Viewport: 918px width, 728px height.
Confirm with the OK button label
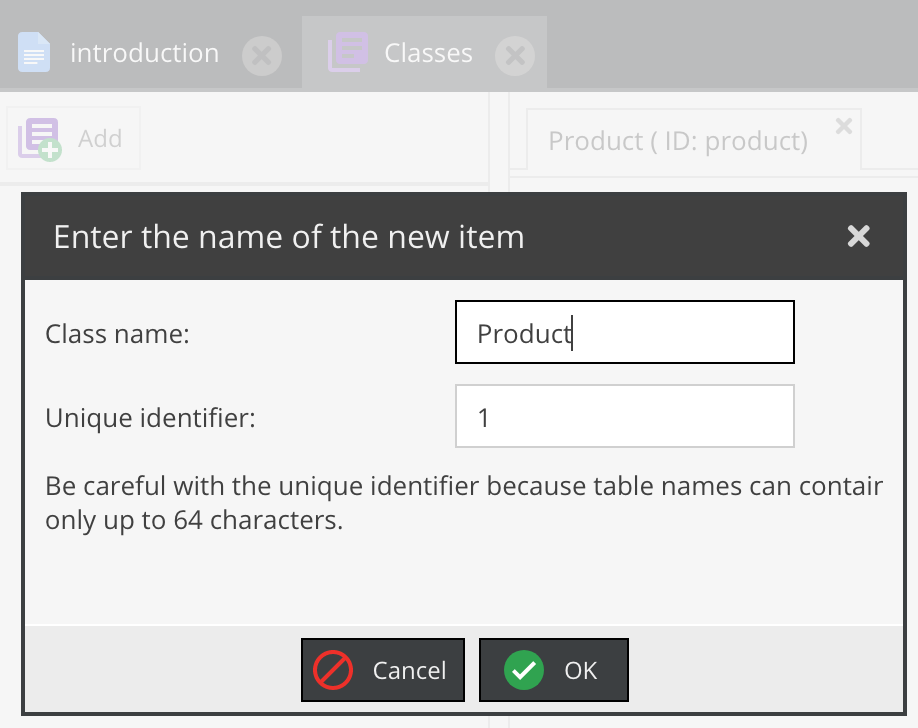pyautogui.click(x=580, y=670)
